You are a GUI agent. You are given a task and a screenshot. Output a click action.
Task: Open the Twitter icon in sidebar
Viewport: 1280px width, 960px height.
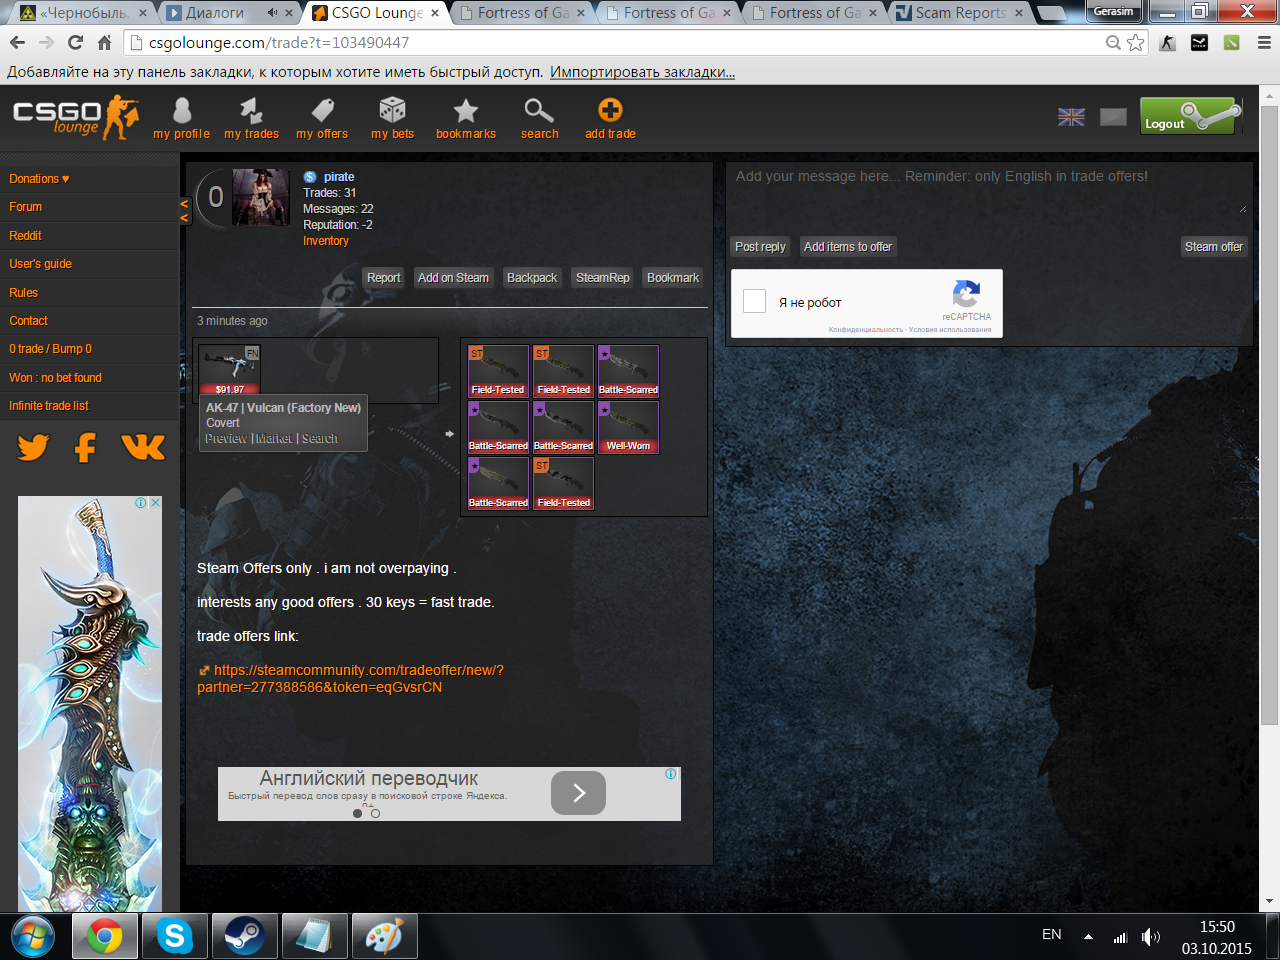point(33,447)
